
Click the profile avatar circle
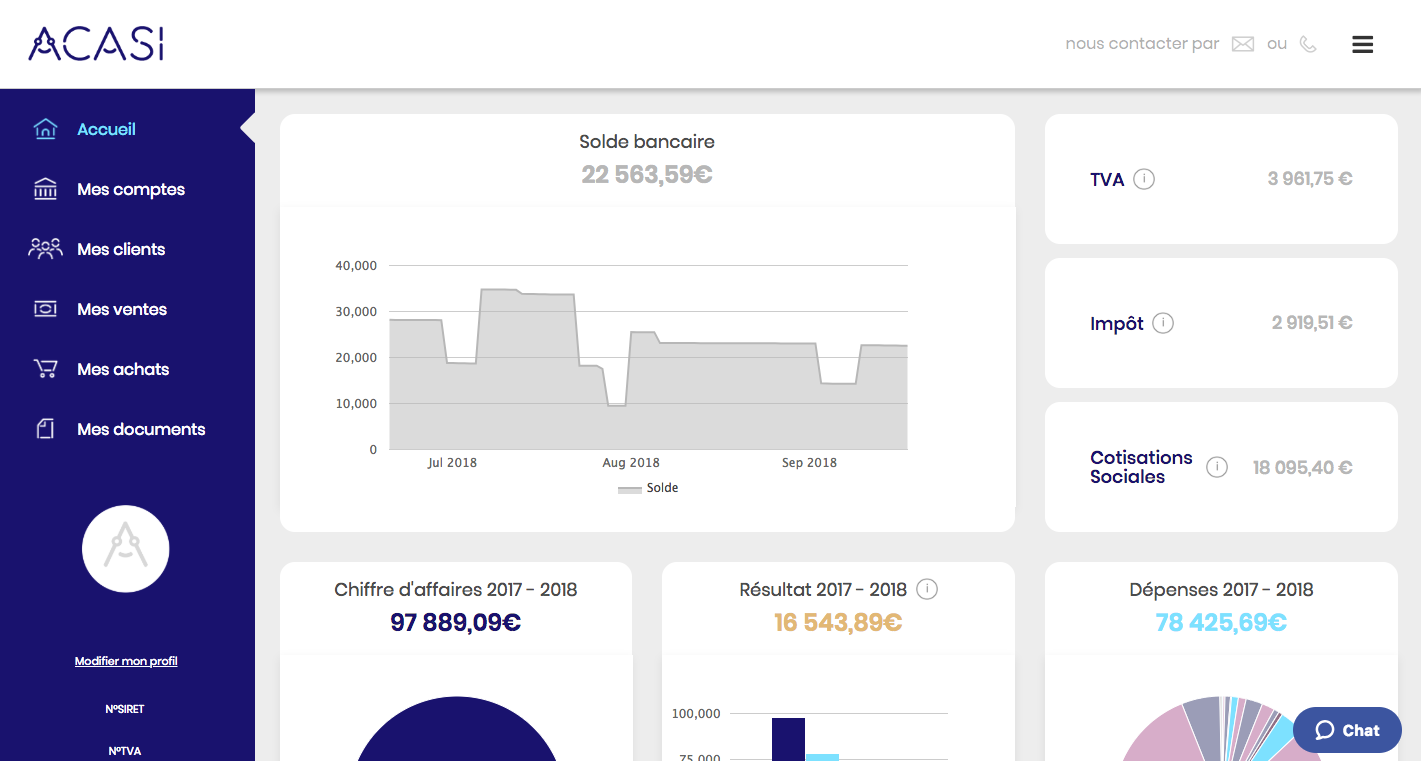126,549
